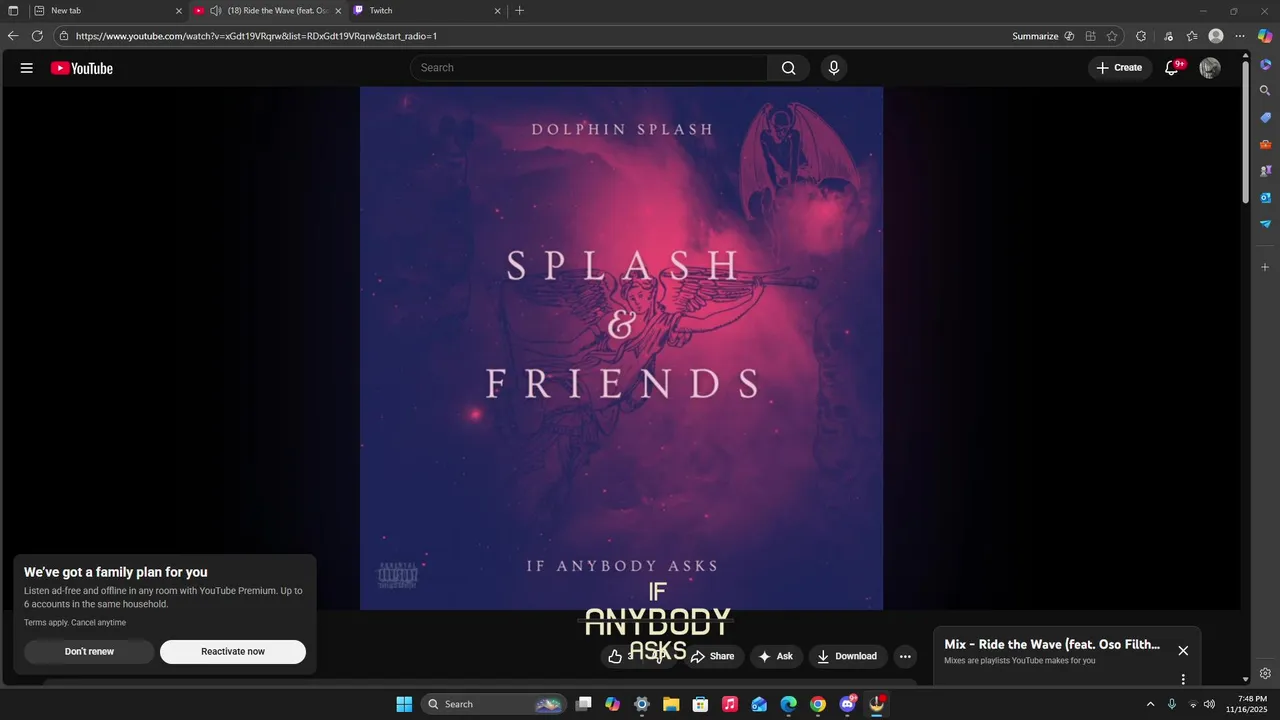Refresh the page in Edge
Screen dimensions: 1280x720
[x=37, y=36]
